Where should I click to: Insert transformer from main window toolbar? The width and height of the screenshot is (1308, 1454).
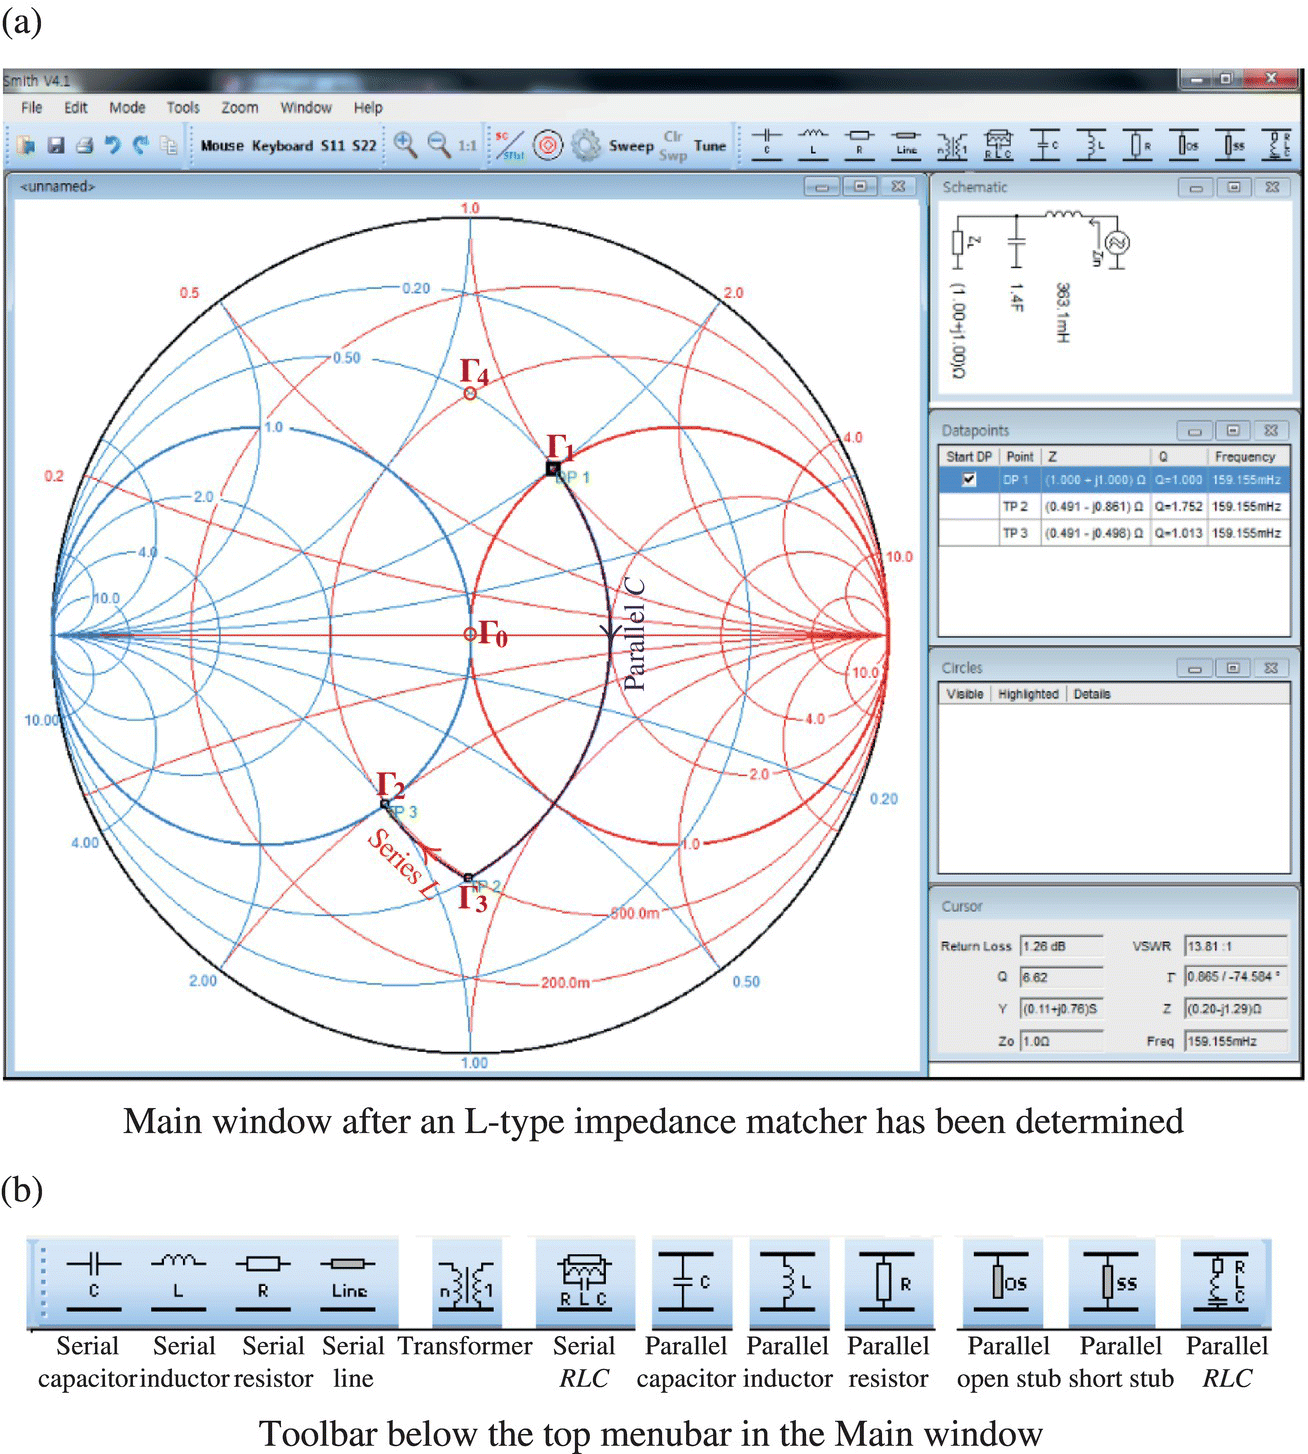[952, 146]
